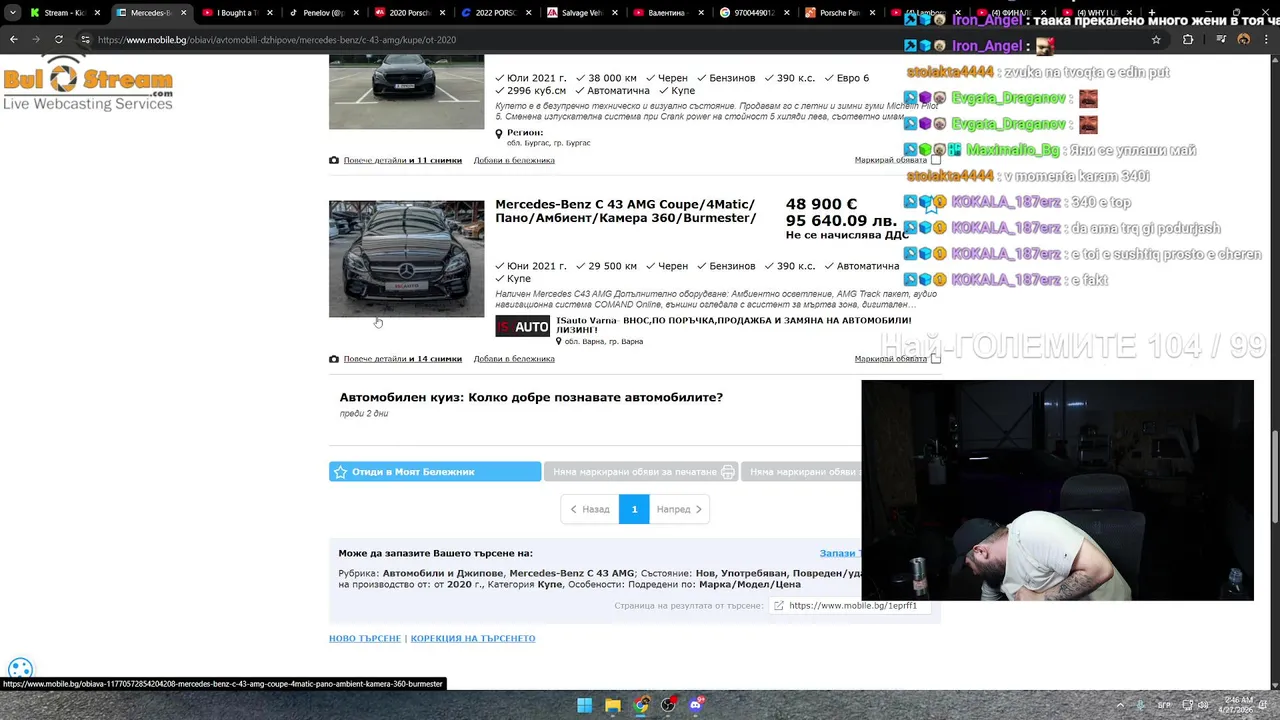Open the browser extensions puzzle icon
The height and width of the screenshot is (720, 1280).
tap(1188, 39)
